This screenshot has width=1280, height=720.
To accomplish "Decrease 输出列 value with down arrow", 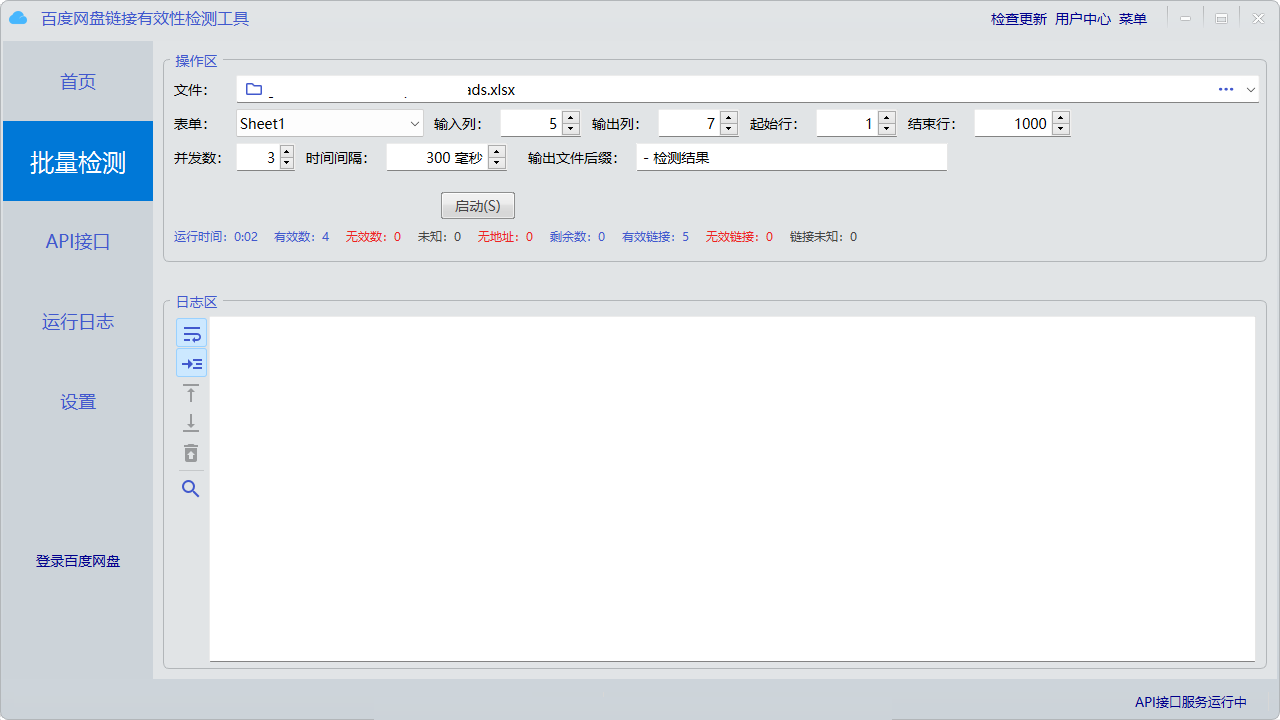I will click(729, 130).
